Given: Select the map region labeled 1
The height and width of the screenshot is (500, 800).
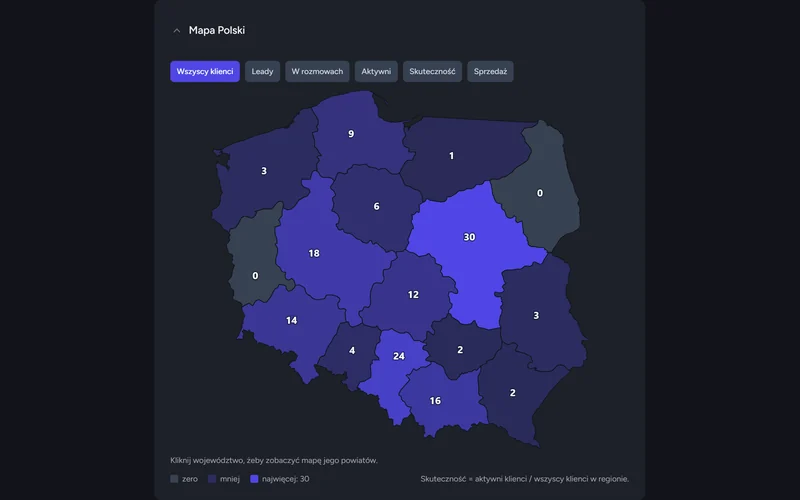Looking at the screenshot, I should coord(452,156).
